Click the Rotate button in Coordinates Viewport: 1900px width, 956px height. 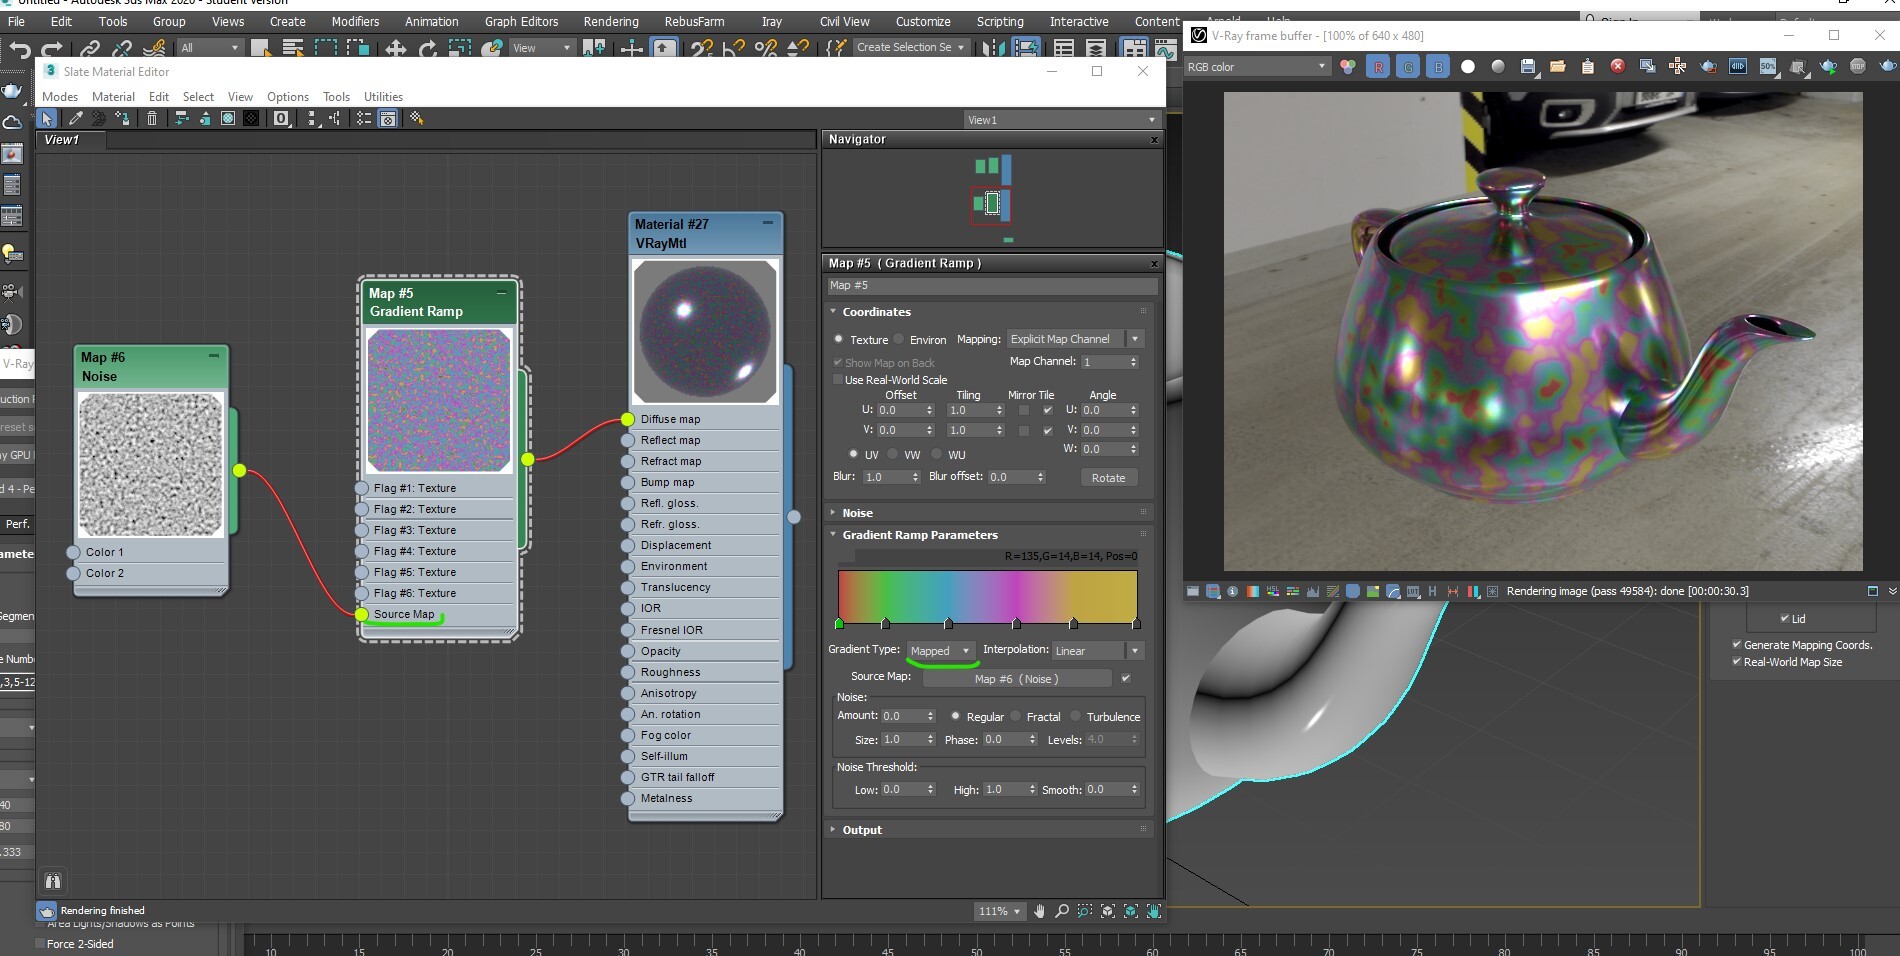pyautogui.click(x=1108, y=478)
